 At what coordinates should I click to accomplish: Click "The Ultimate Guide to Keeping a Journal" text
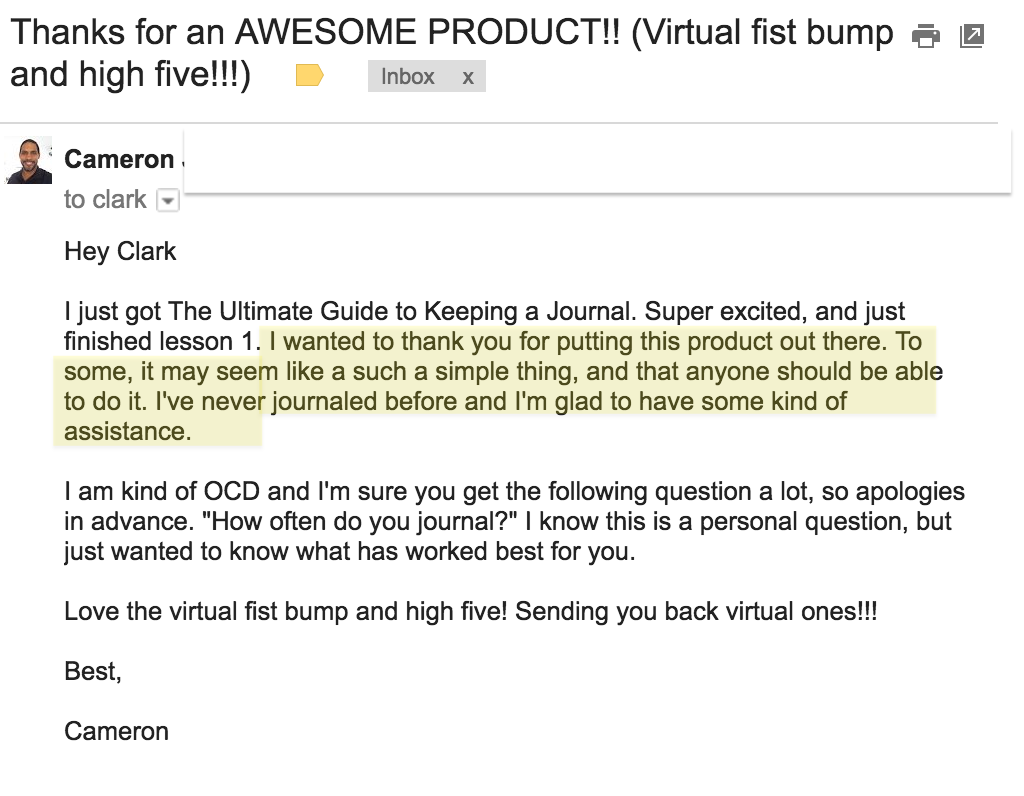point(401,311)
